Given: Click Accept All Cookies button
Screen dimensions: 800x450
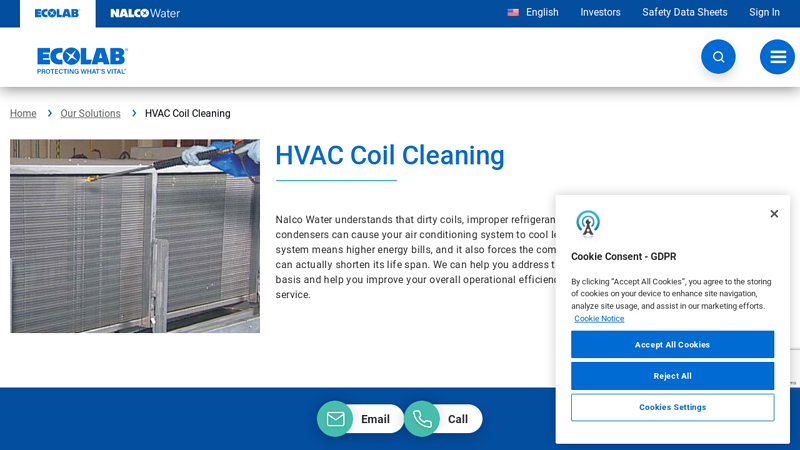Looking at the screenshot, I should (x=672, y=344).
